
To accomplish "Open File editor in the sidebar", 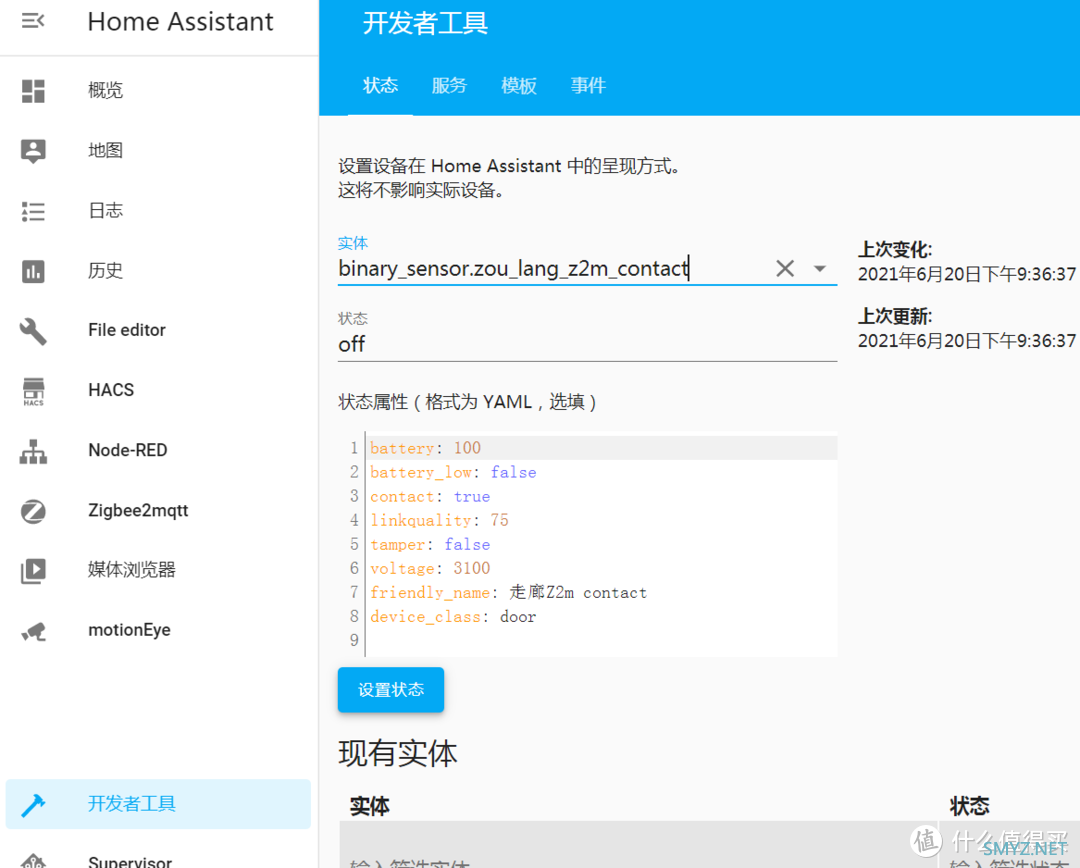I will coord(158,331).
